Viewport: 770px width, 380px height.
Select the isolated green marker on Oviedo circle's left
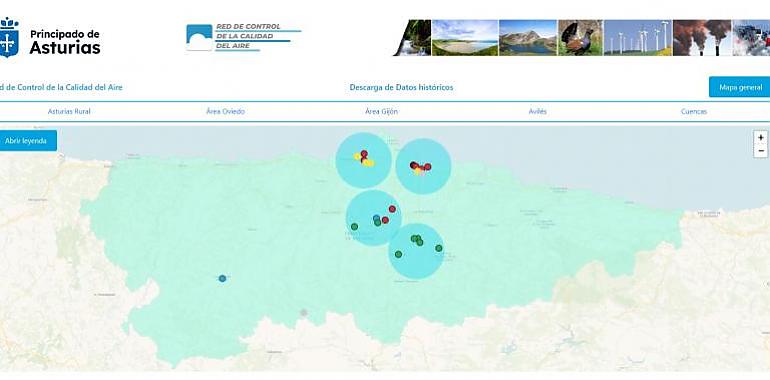pyautogui.click(x=354, y=226)
